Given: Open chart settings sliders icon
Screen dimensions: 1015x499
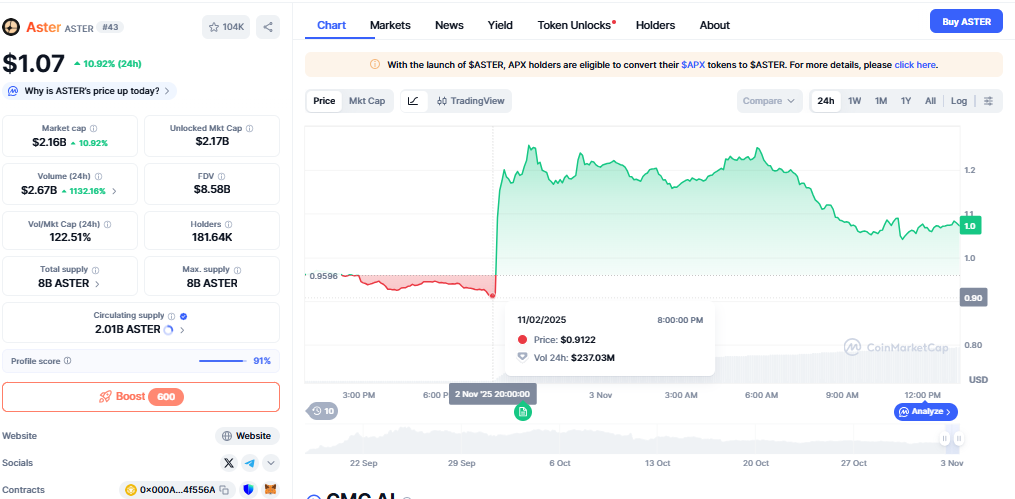Looking at the screenshot, I should point(988,101).
